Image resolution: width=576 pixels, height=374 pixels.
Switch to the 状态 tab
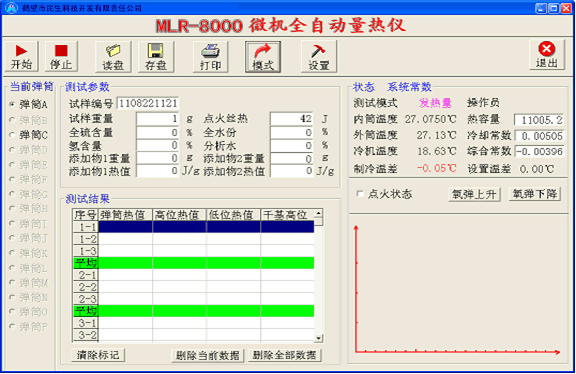(363, 87)
